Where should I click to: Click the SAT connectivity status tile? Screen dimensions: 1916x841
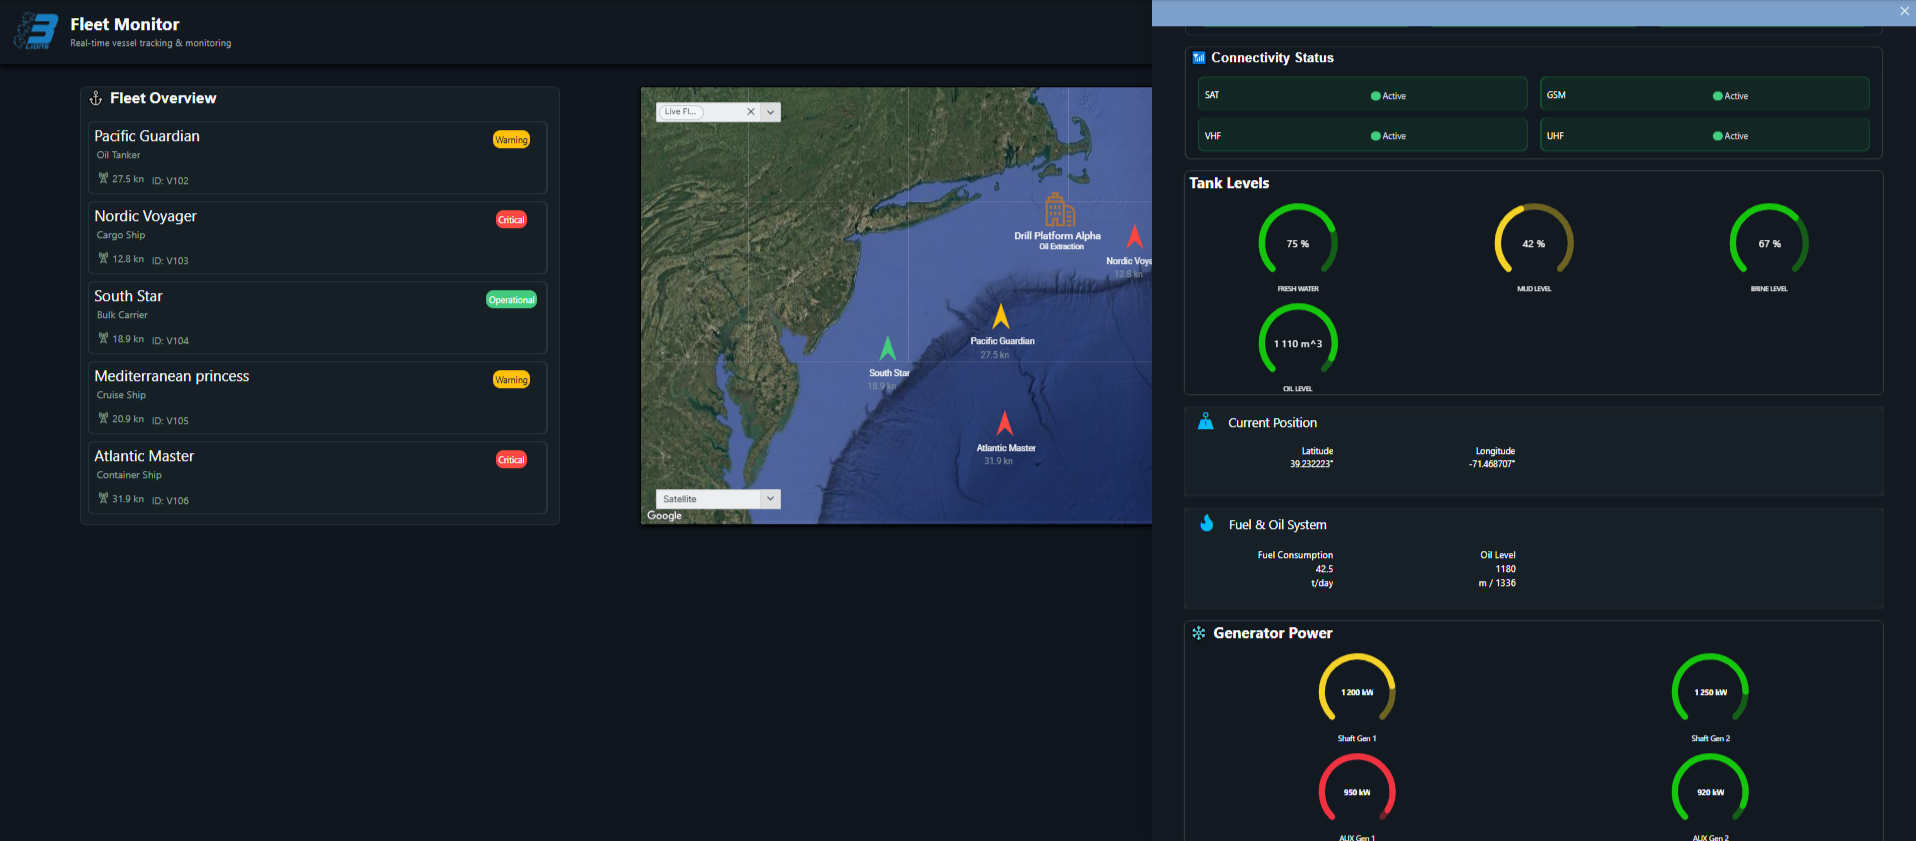1361,95
